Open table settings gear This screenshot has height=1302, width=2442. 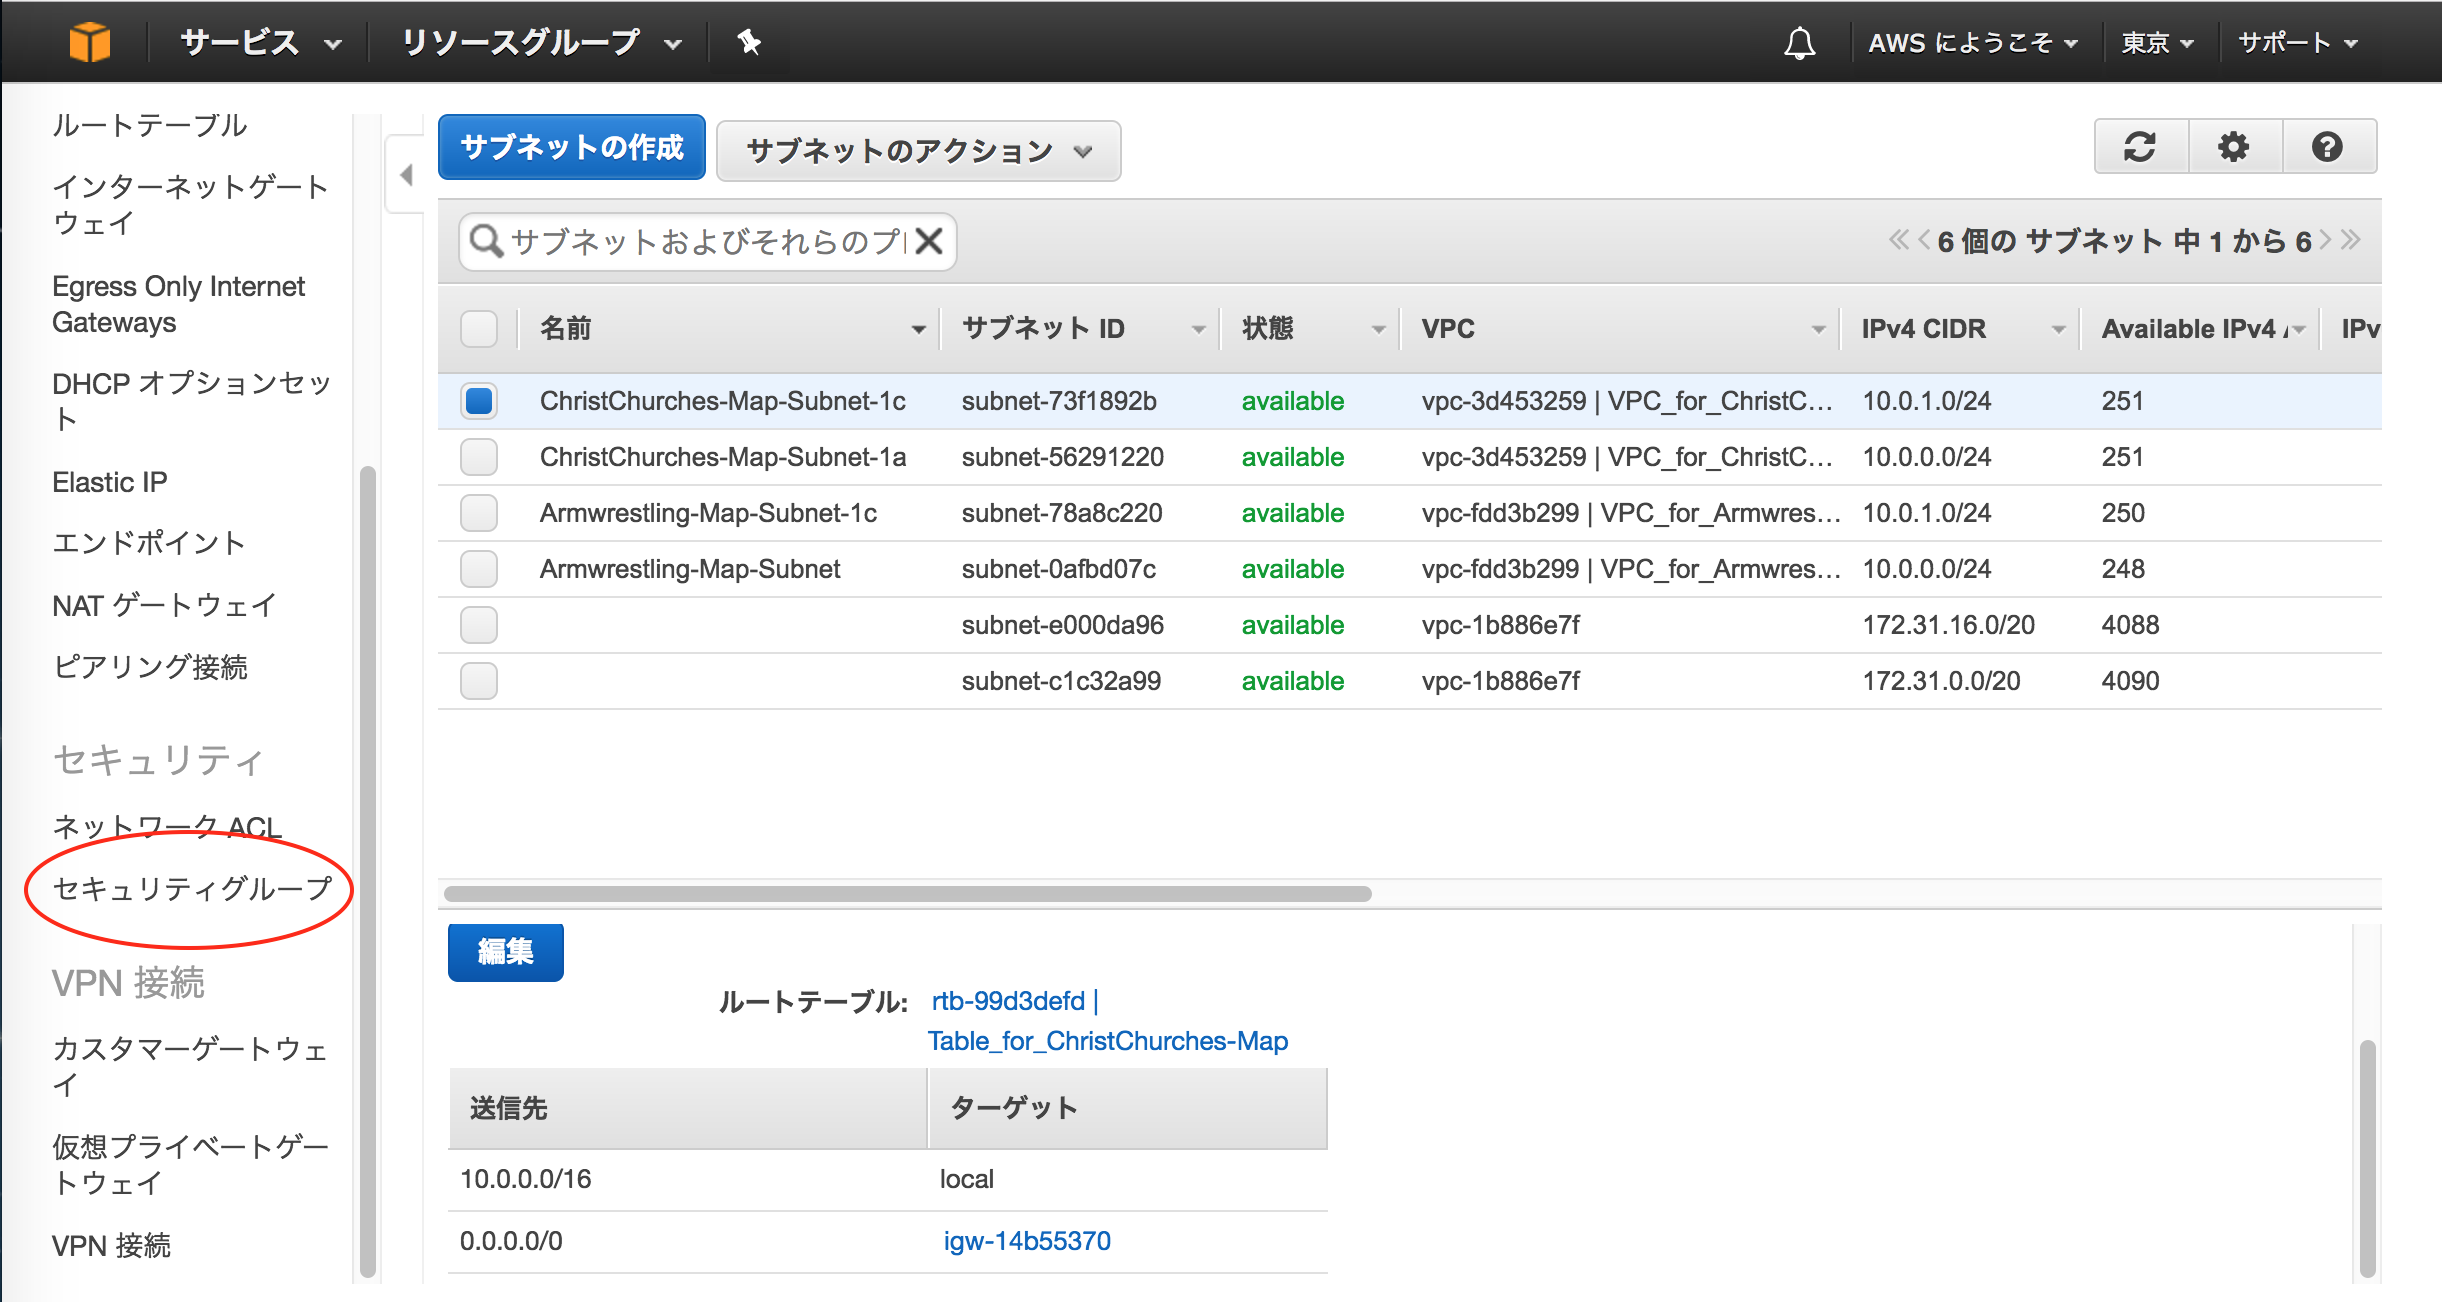point(2234,147)
